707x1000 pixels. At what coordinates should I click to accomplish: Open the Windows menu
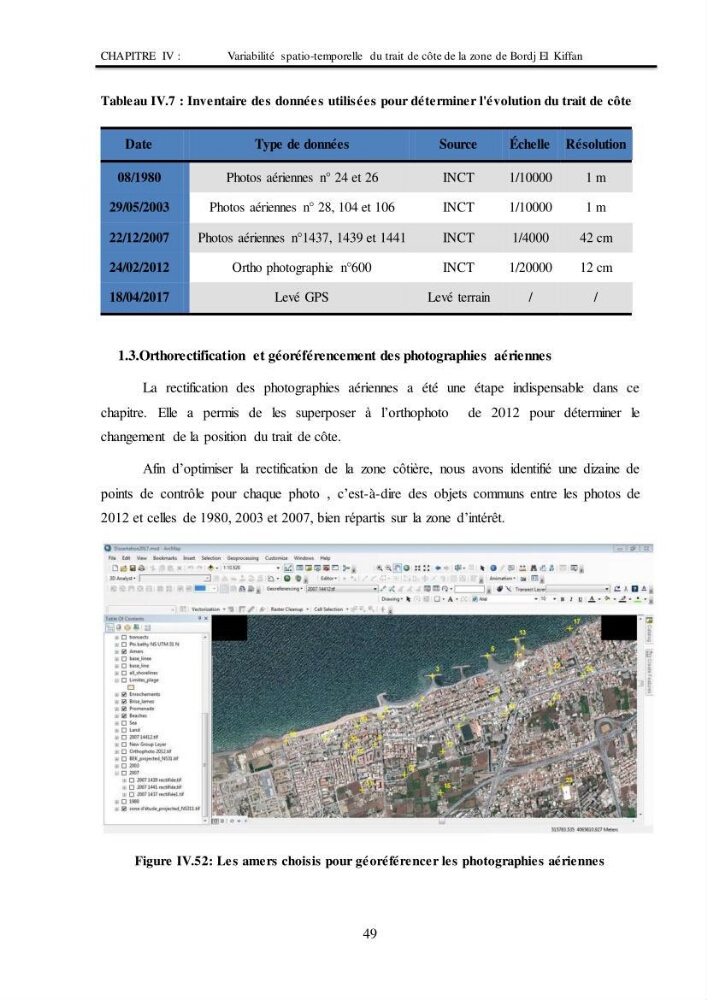point(303,558)
